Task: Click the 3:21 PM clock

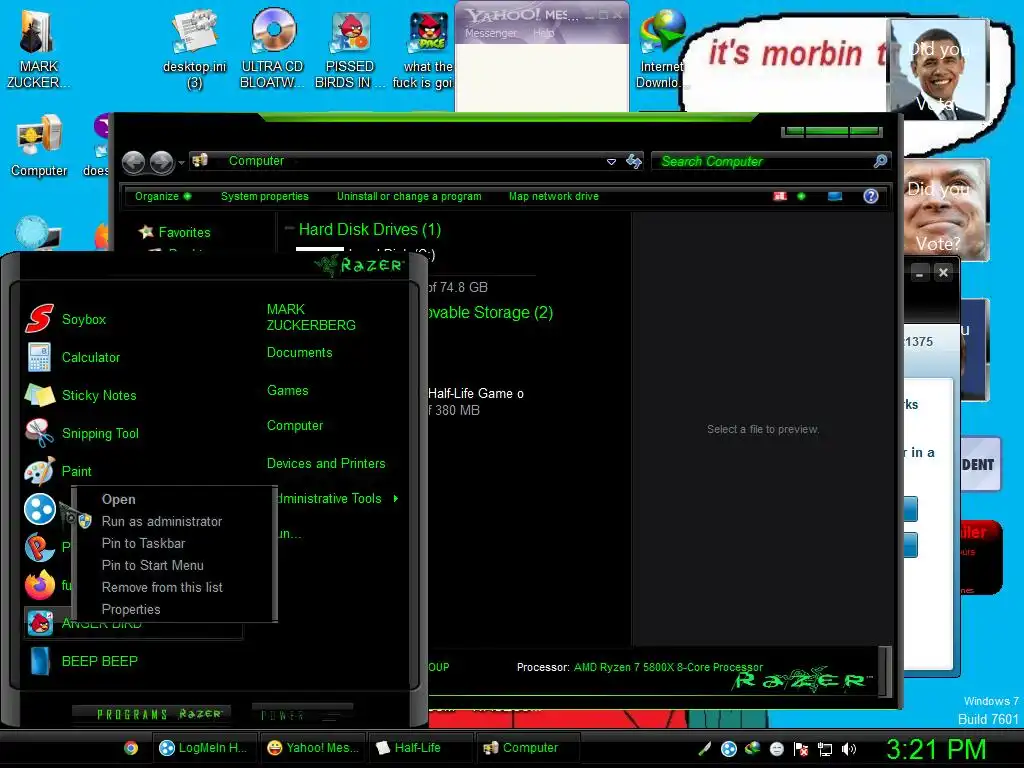Action: 936,749
